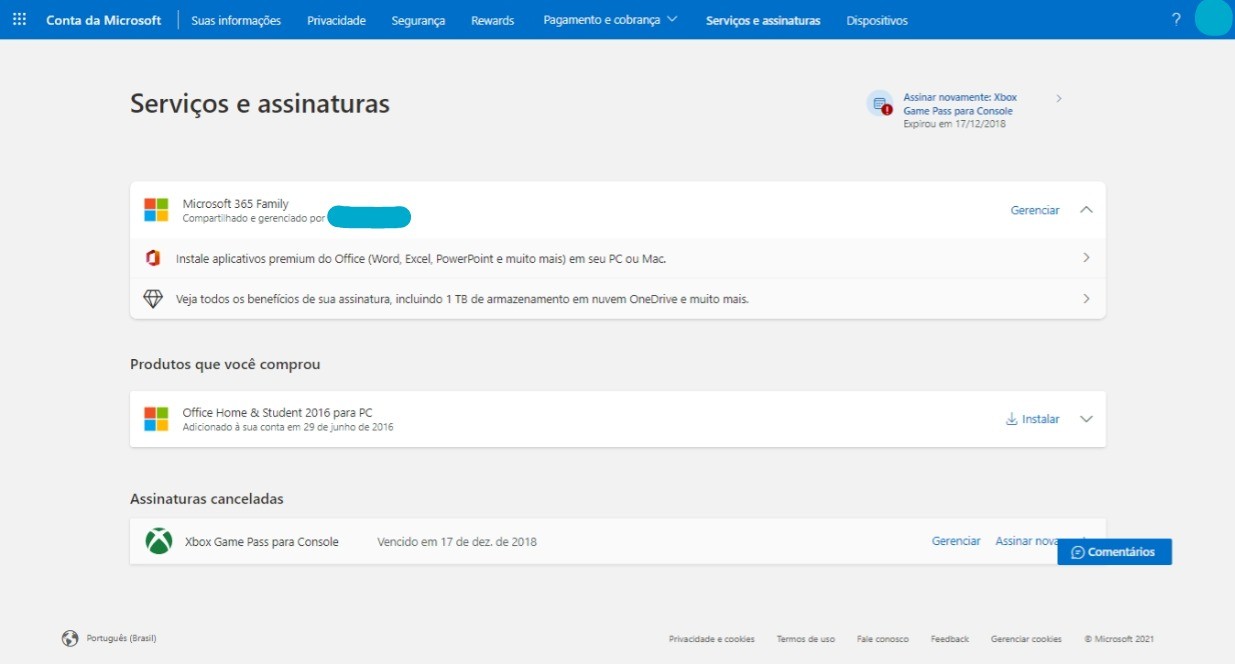
Task: Click Gerenciar for Xbox Game Pass
Action: [x=956, y=541]
